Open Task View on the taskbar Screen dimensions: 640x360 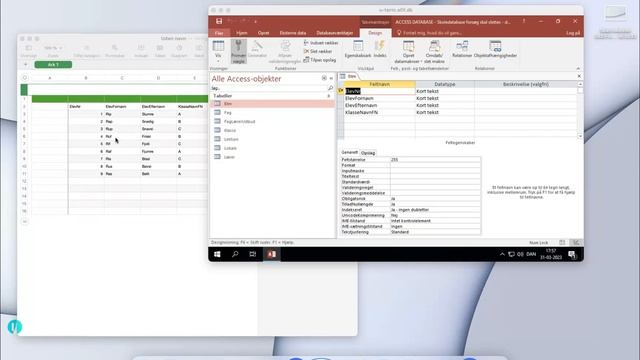[x=253, y=254]
